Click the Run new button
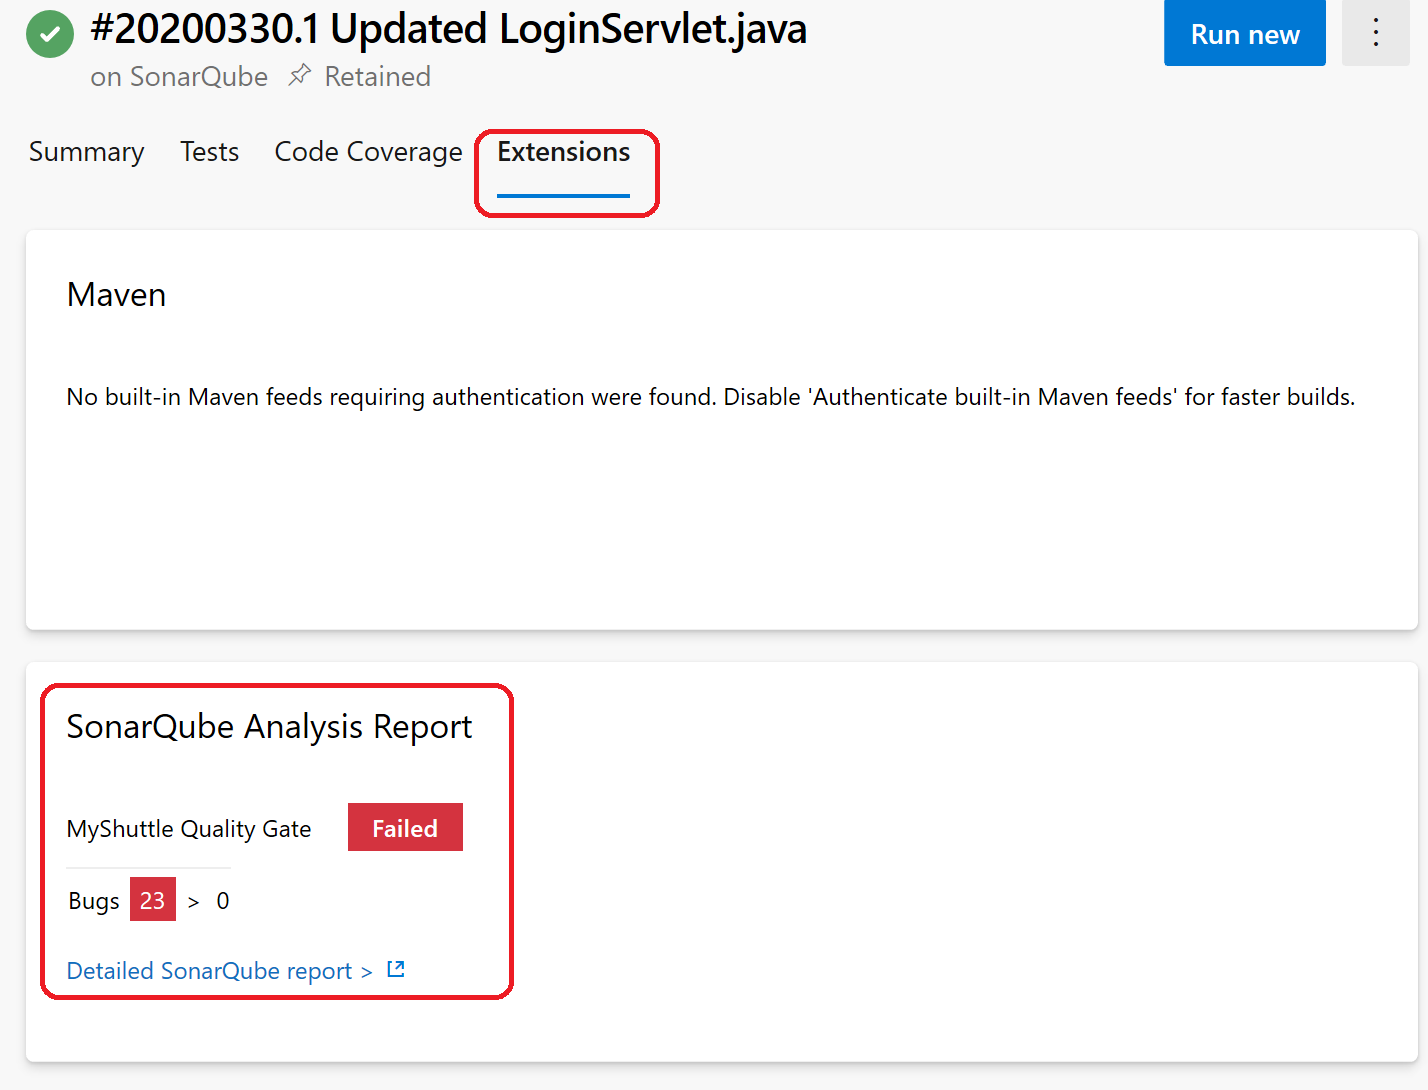 pos(1245,33)
